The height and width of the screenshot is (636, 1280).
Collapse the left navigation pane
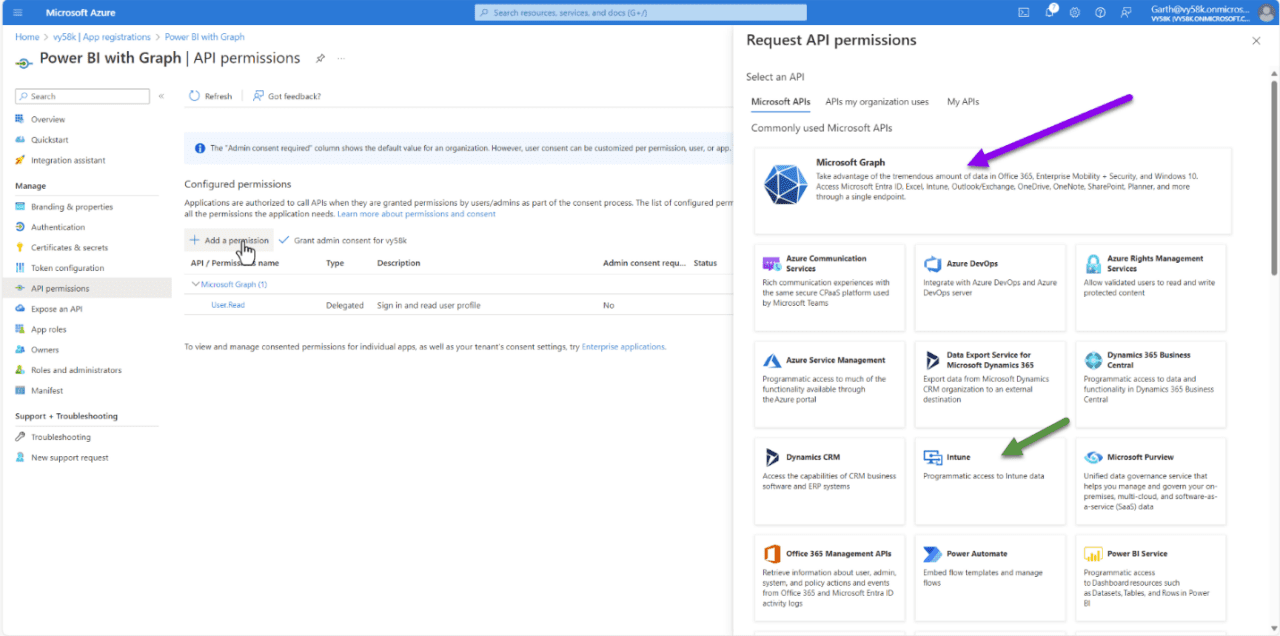(x=160, y=95)
